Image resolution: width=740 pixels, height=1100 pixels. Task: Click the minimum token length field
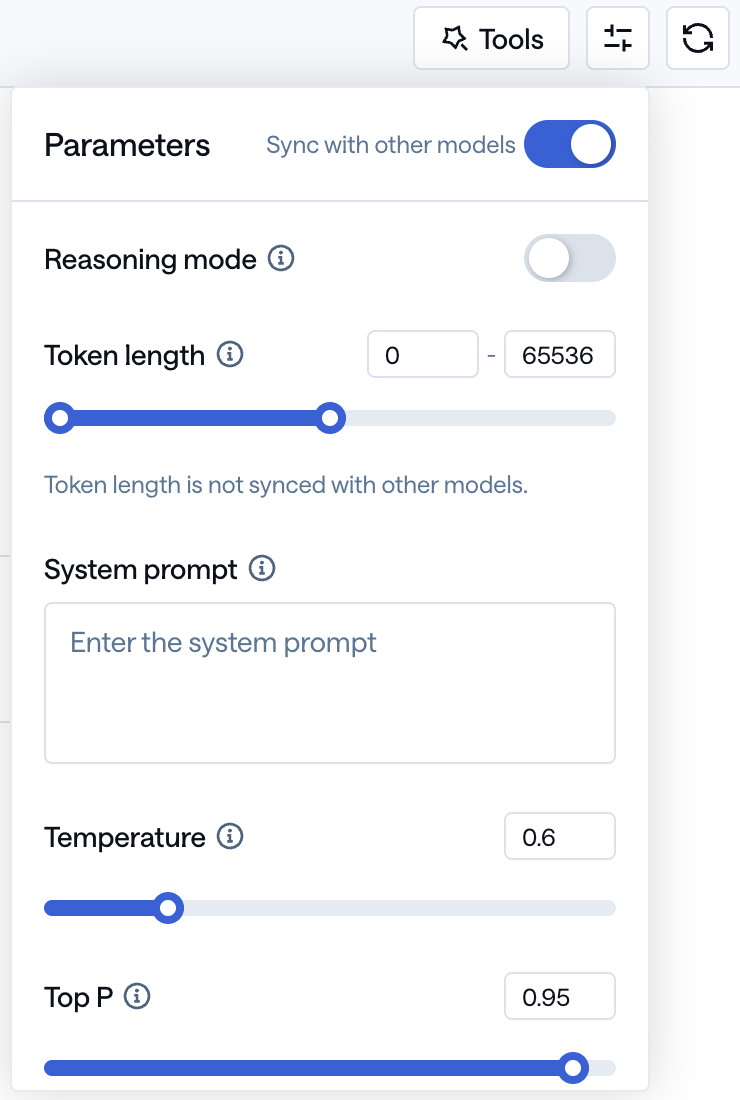pos(422,355)
